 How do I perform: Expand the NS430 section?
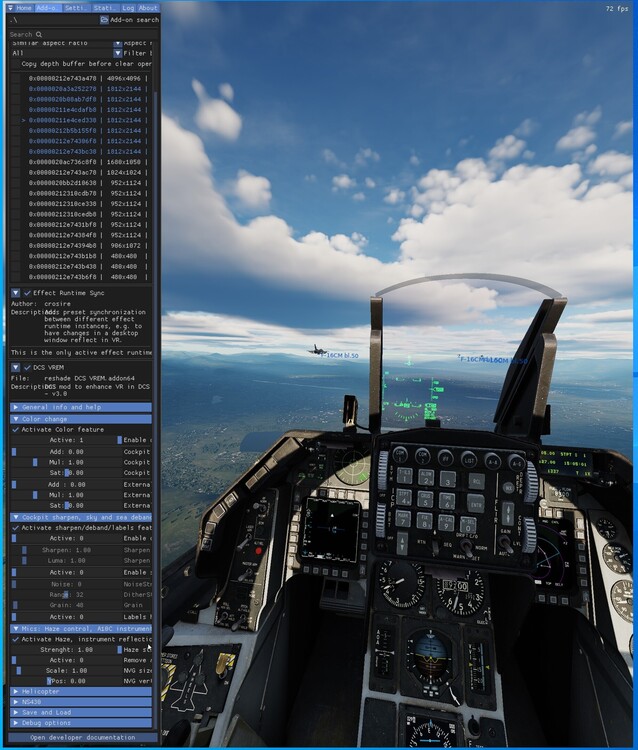81,702
